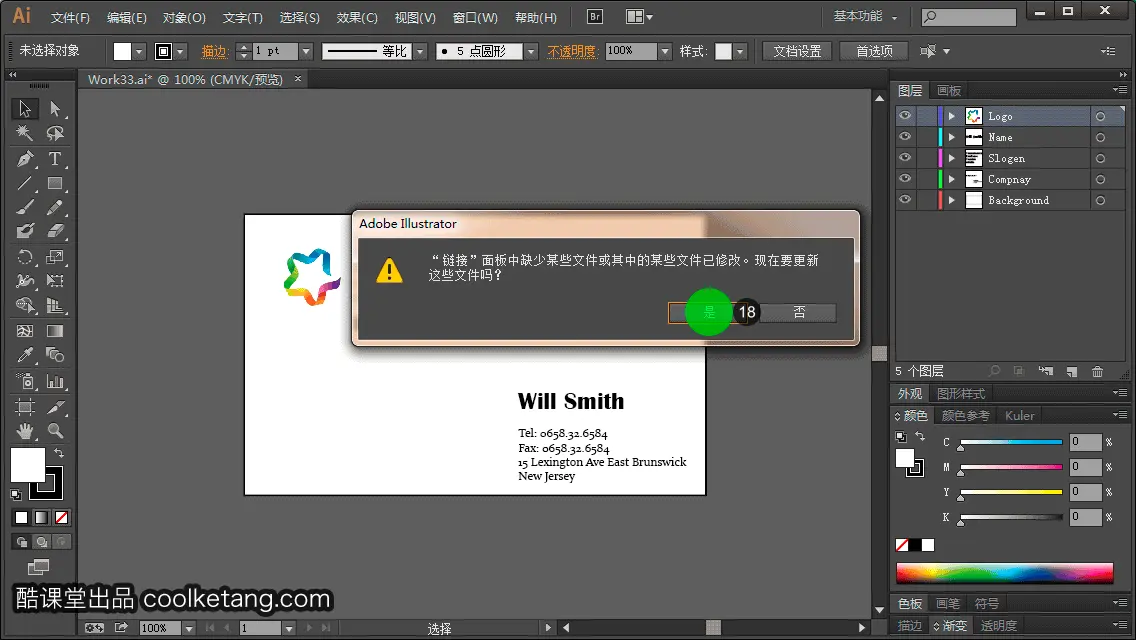Create new layer in Layers panel
The width and height of the screenshot is (1136, 640).
[1072, 371]
